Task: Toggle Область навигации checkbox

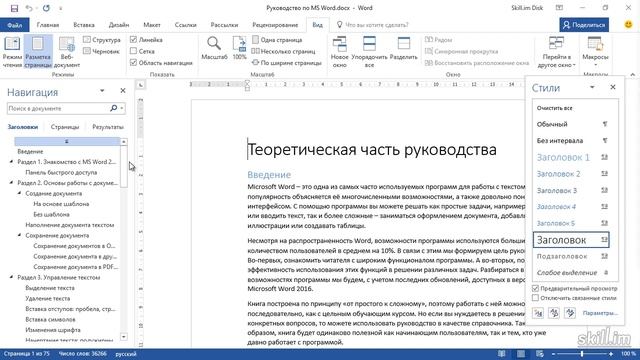Action: point(133,62)
